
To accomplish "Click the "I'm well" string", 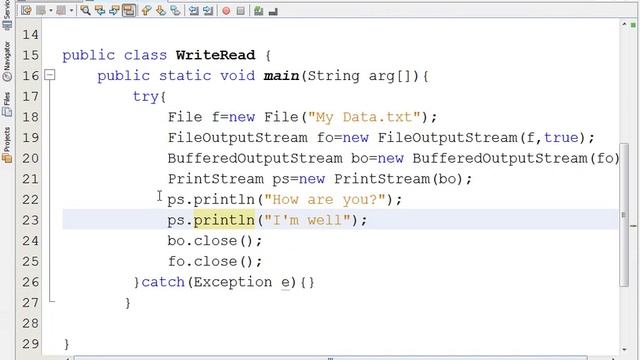I will [x=308, y=220].
